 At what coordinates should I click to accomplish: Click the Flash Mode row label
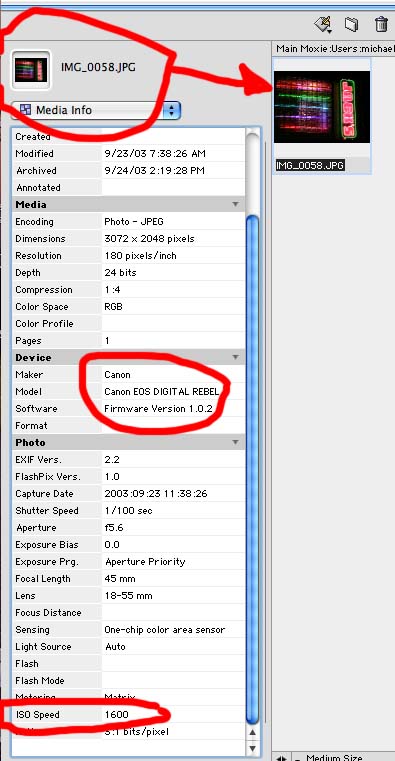40,680
